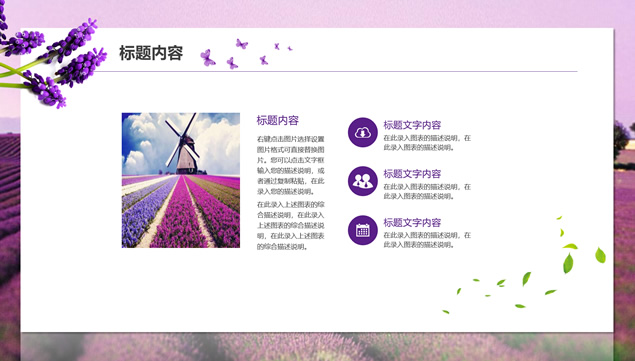The height and width of the screenshot is (361, 635).
Task: Click the two-people users circle icon
Action: 362,181
